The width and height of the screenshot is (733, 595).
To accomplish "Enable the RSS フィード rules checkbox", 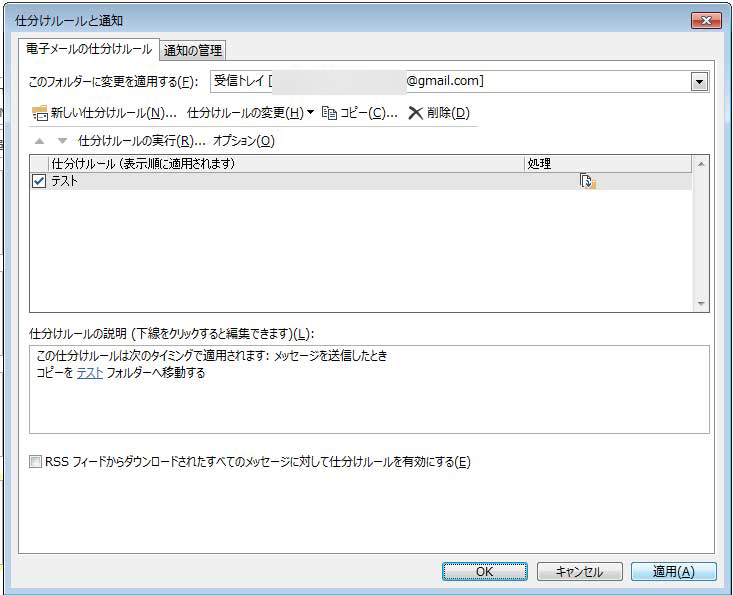I will coord(37,462).
